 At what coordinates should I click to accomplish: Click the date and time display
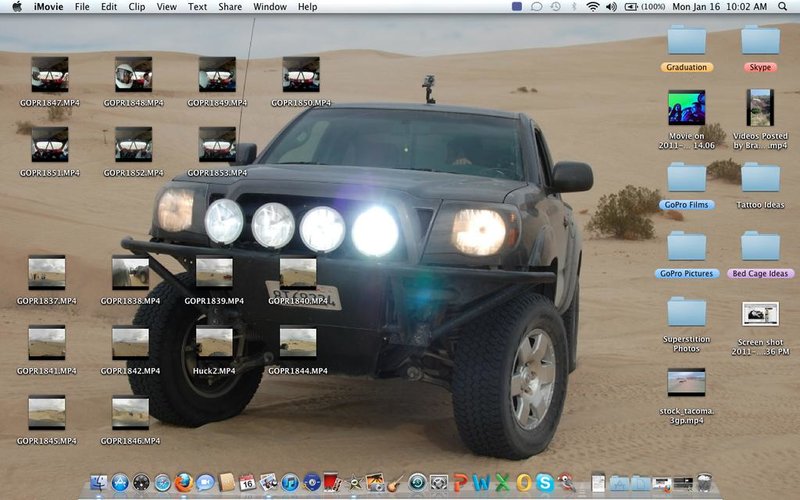point(719,7)
